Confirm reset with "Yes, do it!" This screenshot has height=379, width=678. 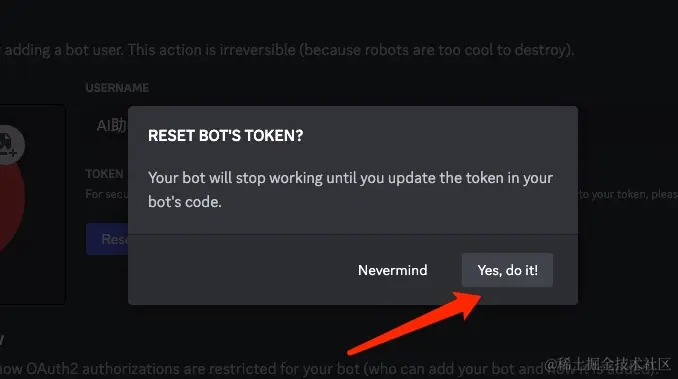click(x=507, y=270)
